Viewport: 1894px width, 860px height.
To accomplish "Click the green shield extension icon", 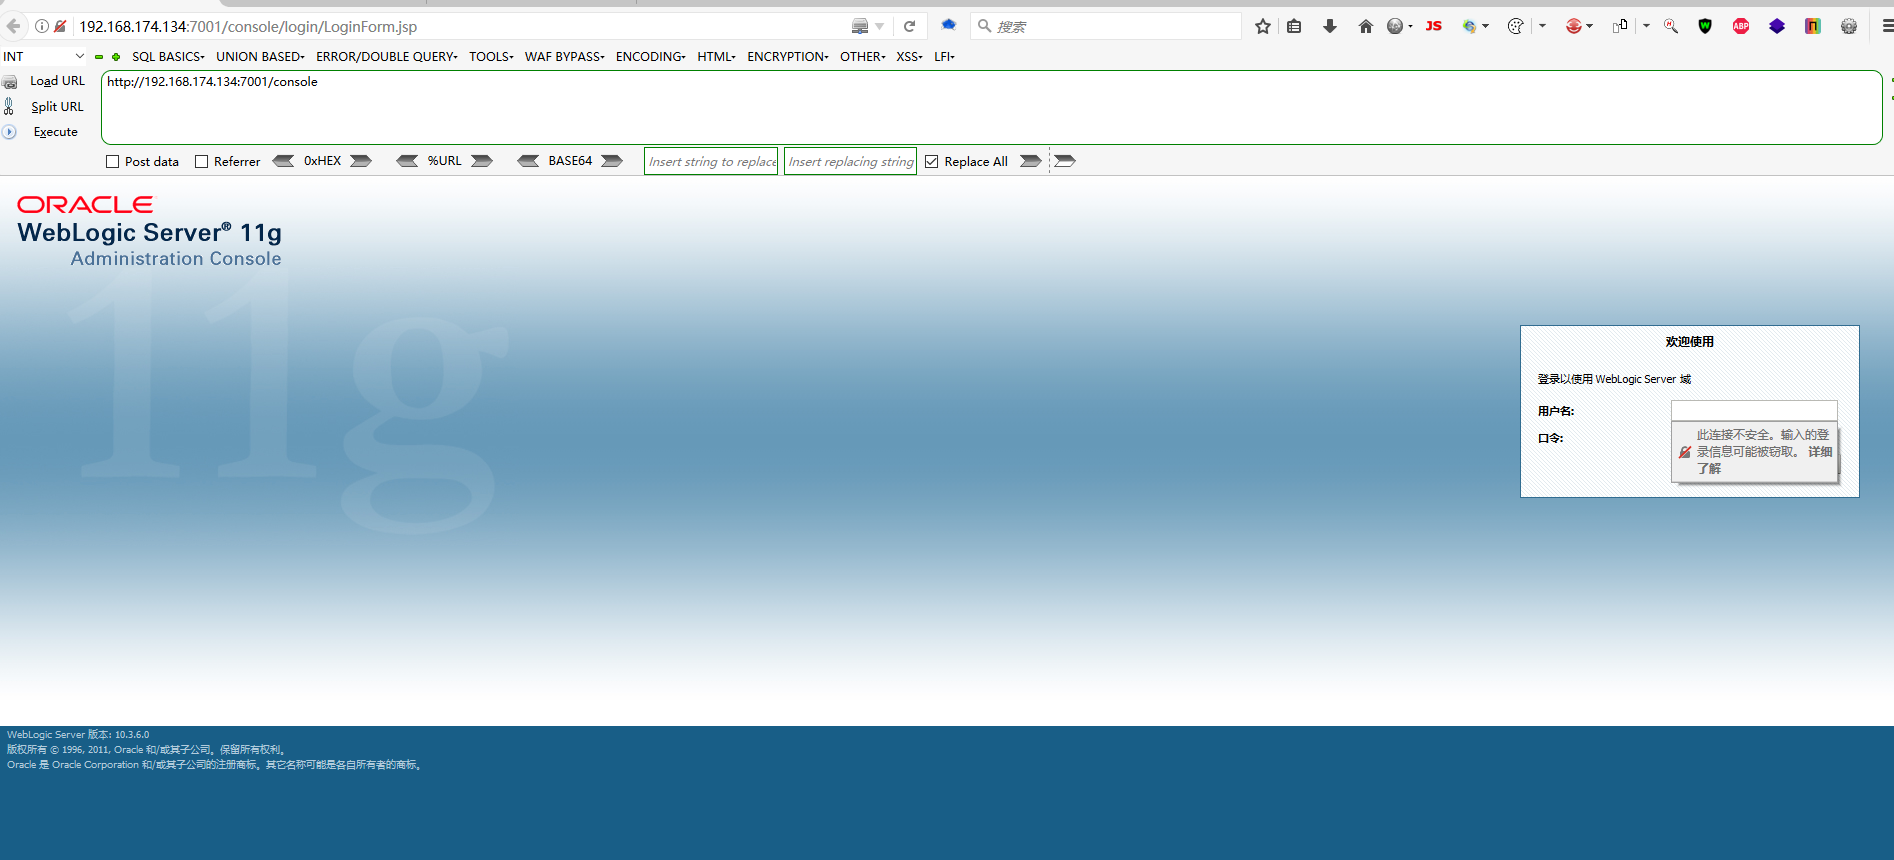I will click(x=1705, y=26).
